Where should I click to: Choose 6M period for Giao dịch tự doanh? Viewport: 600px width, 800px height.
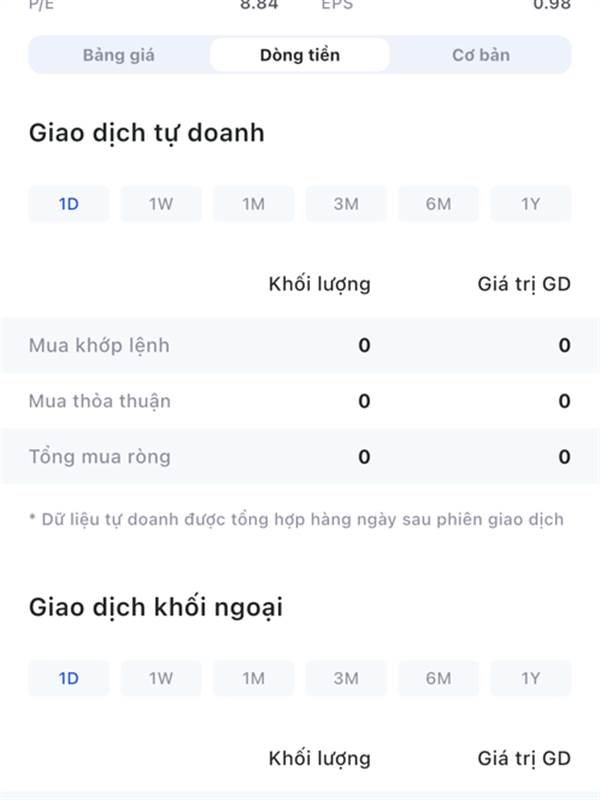438,204
